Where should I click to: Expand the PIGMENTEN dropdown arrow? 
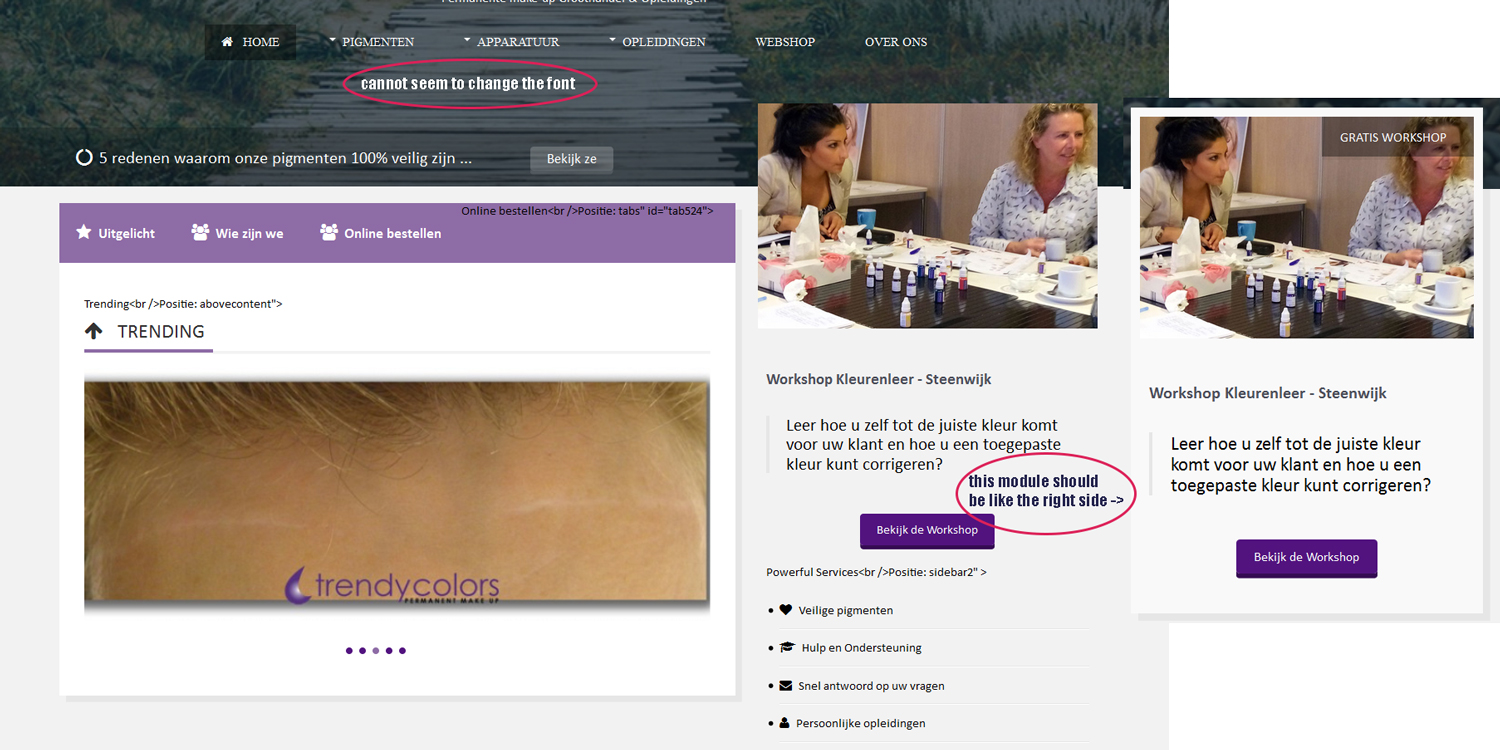(332, 40)
